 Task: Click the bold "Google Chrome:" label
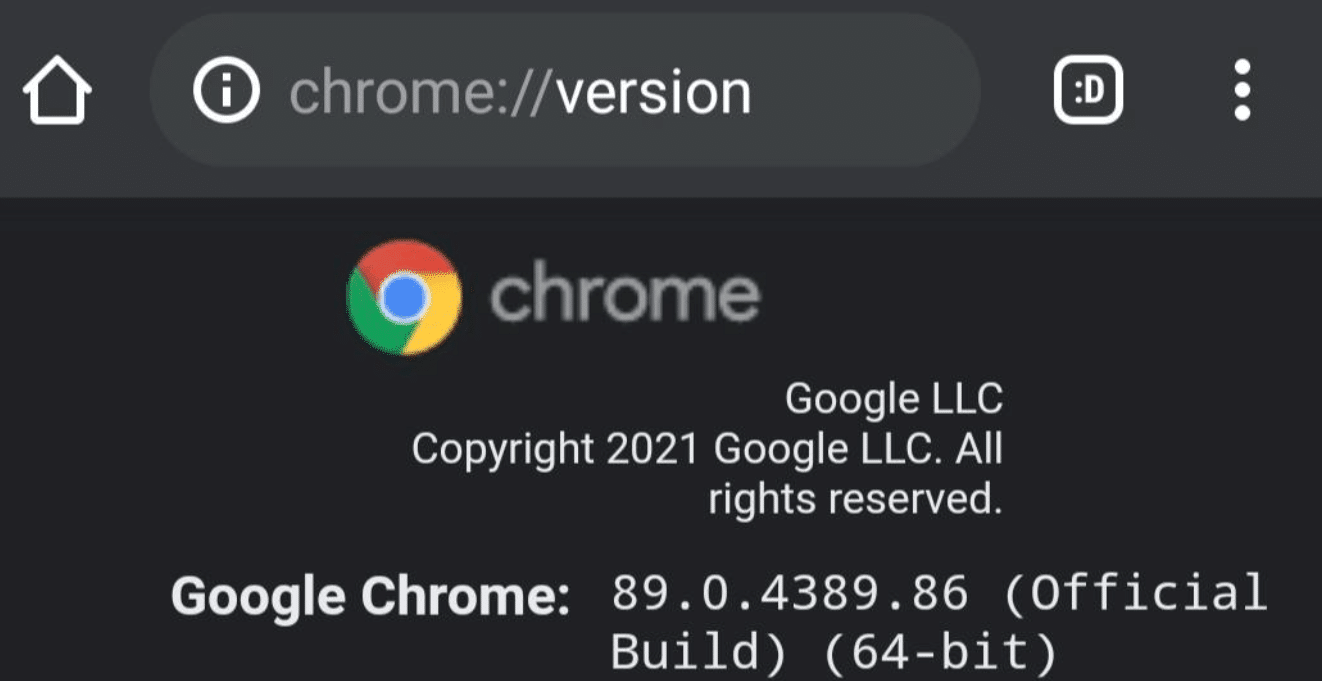pos(370,597)
